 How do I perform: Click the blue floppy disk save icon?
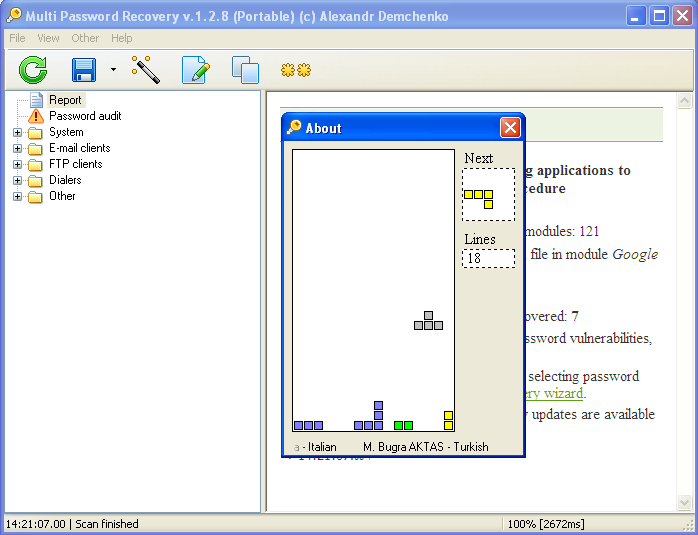(84, 70)
